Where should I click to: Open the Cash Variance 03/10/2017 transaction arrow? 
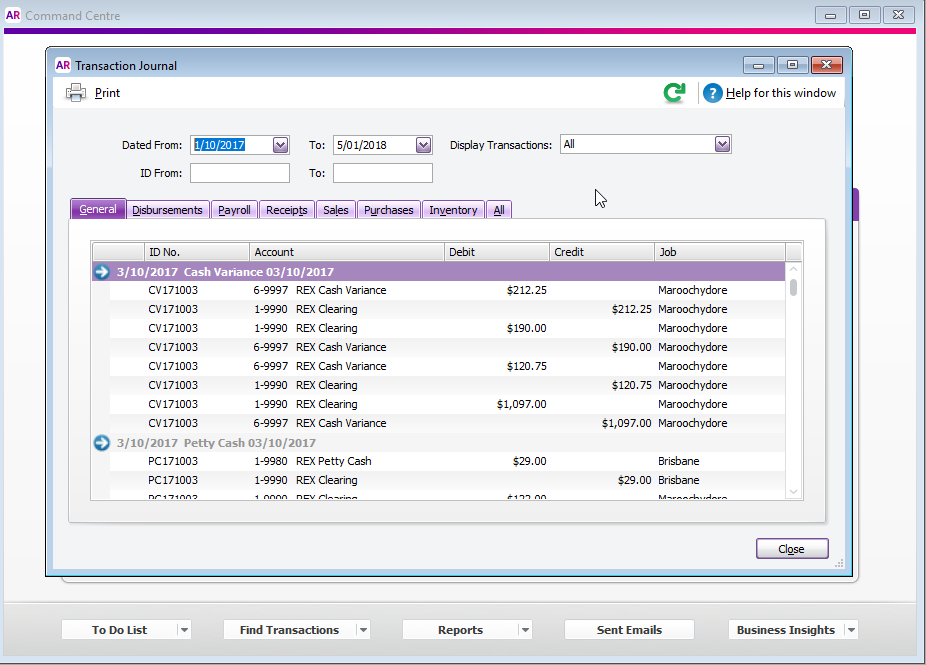coord(102,272)
